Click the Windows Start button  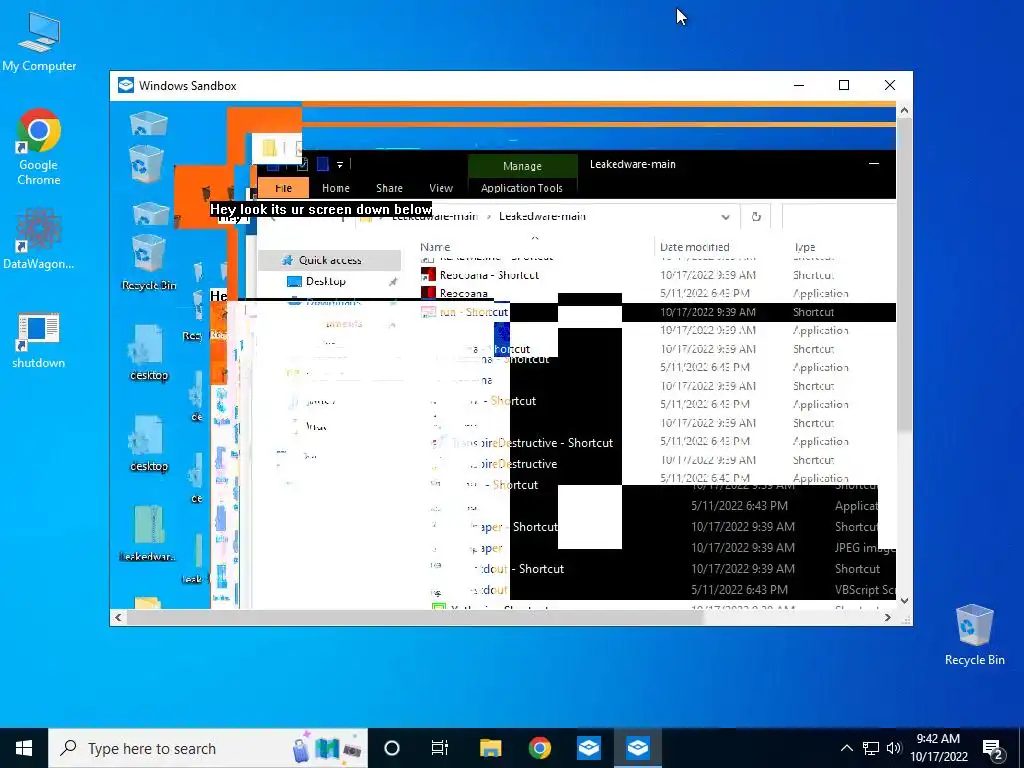[24, 748]
